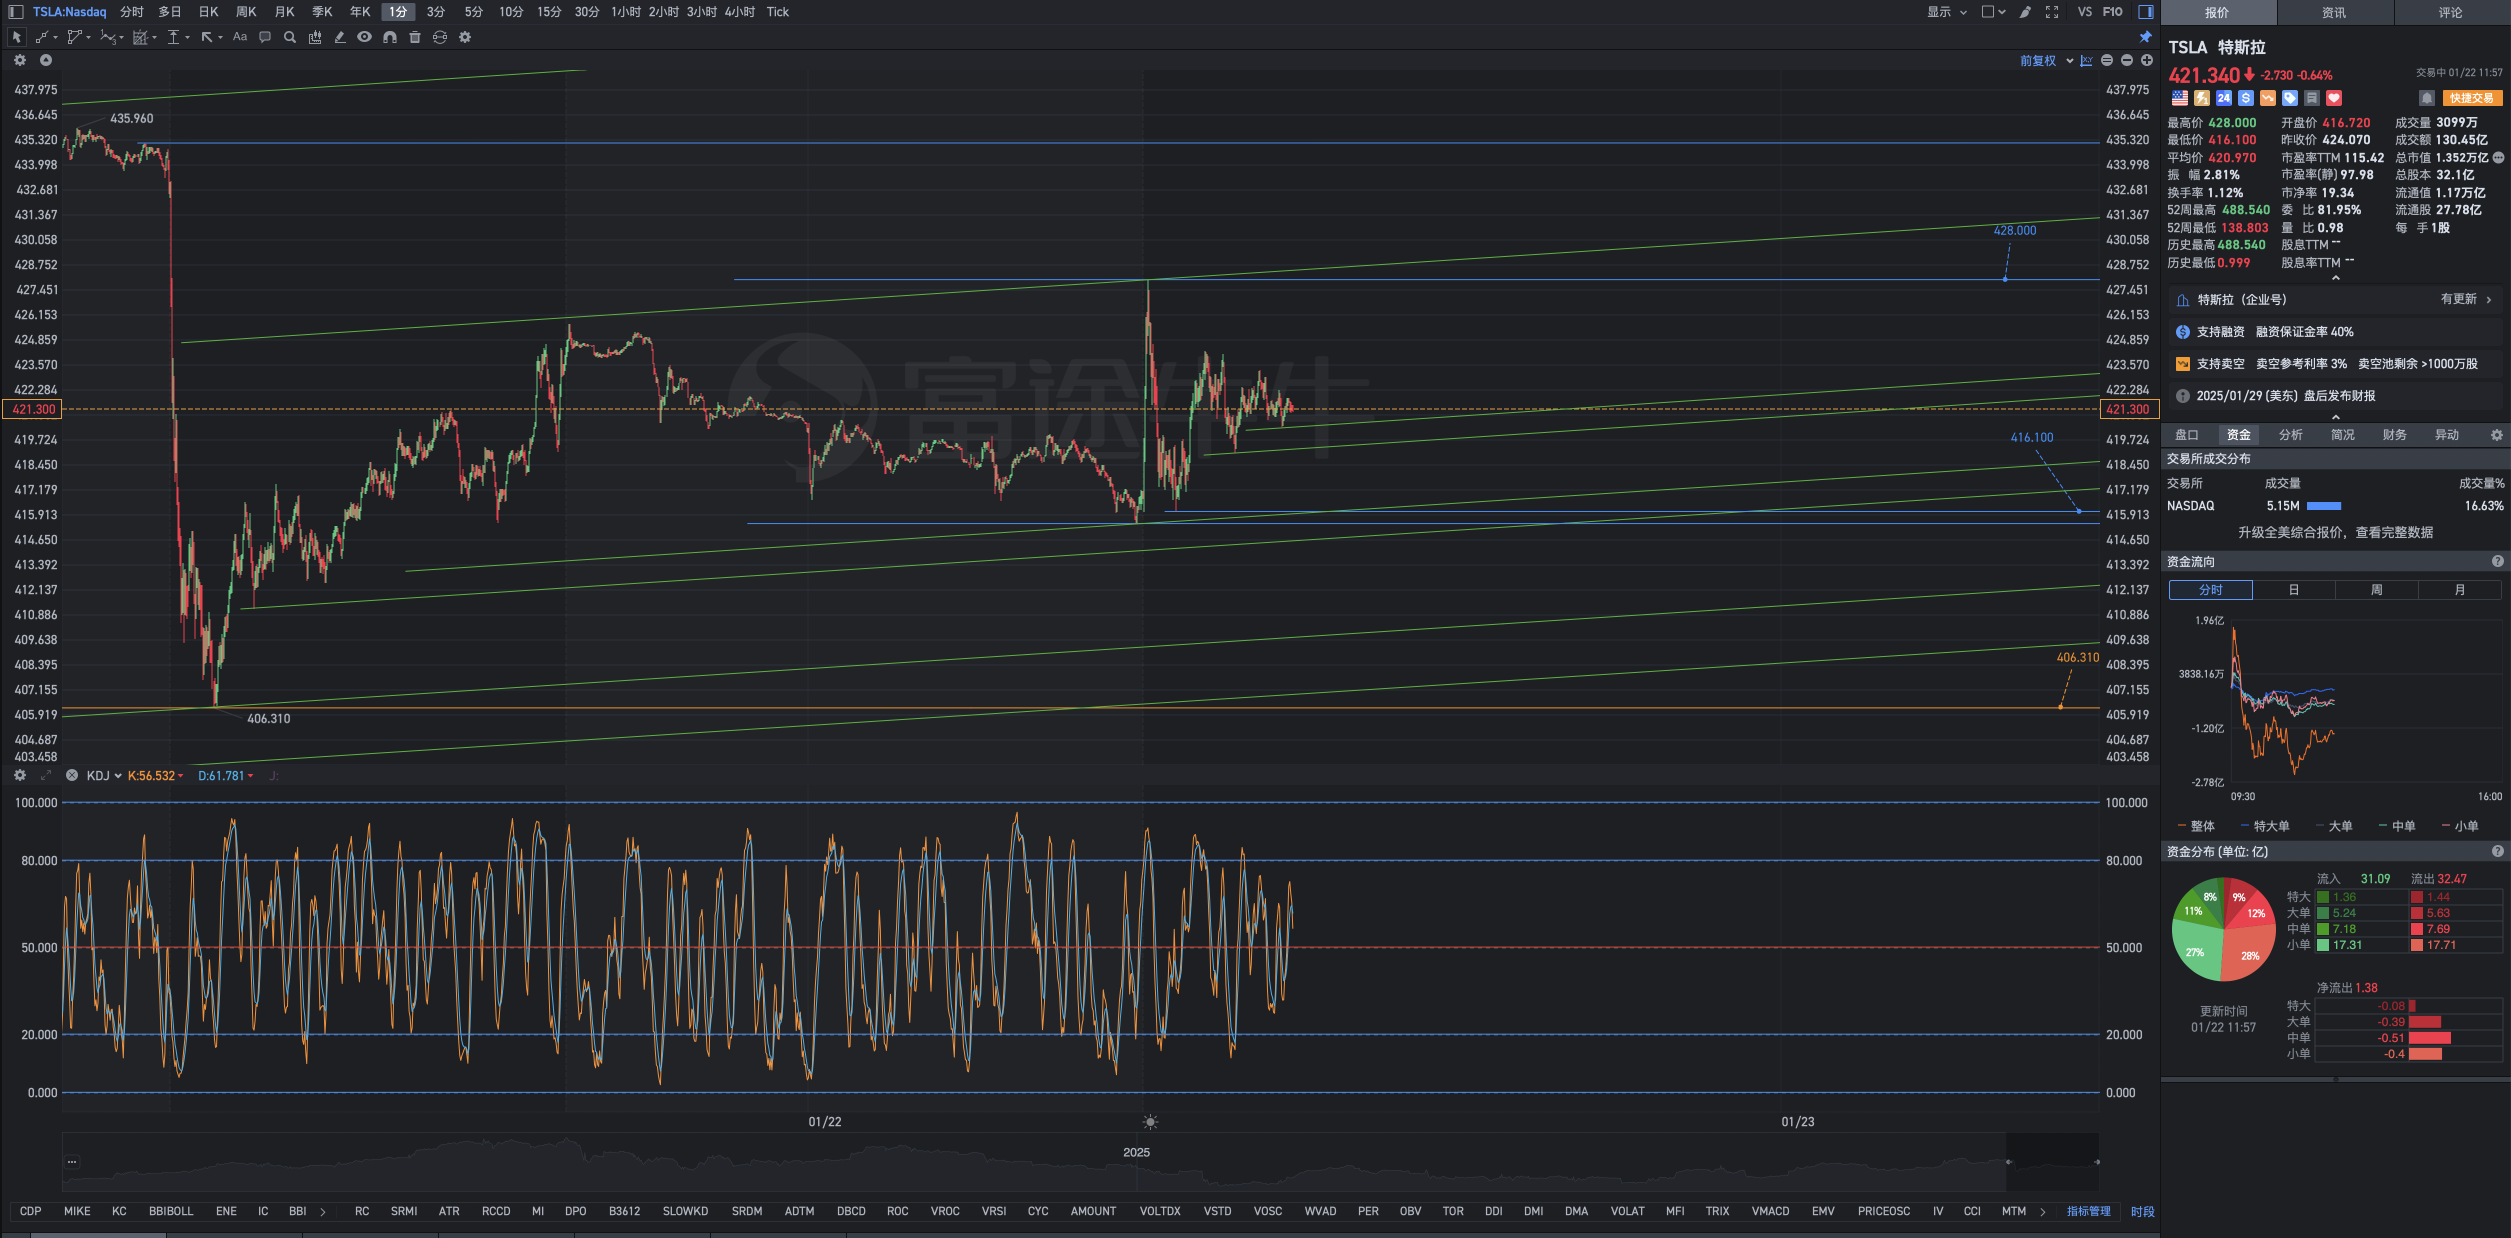Zoom out chart with minus icon

pyautogui.click(x=2127, y=61)
